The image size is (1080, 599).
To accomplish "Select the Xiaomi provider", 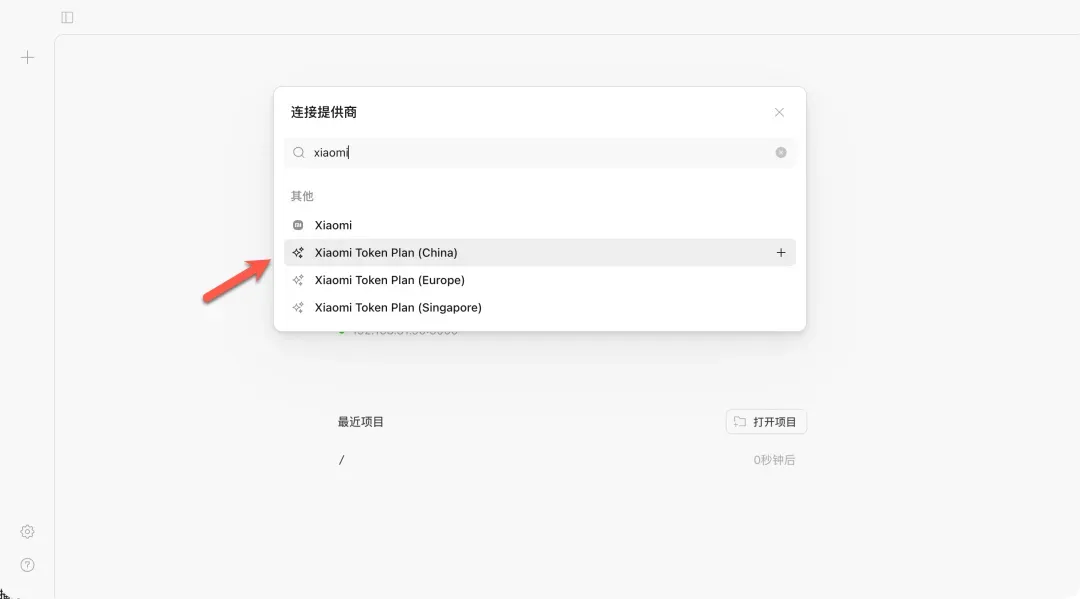I will [x=540, y=225].
